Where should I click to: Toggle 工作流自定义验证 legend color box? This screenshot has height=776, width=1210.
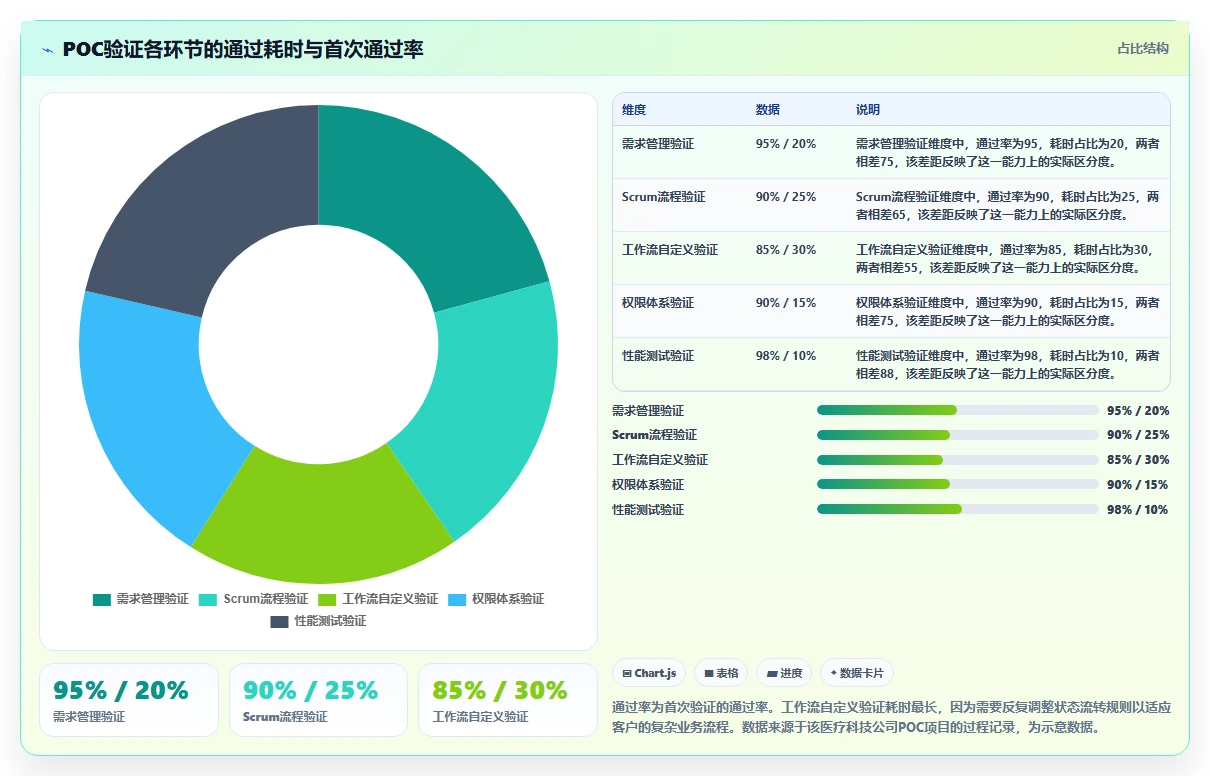click(x=327, y=600)
